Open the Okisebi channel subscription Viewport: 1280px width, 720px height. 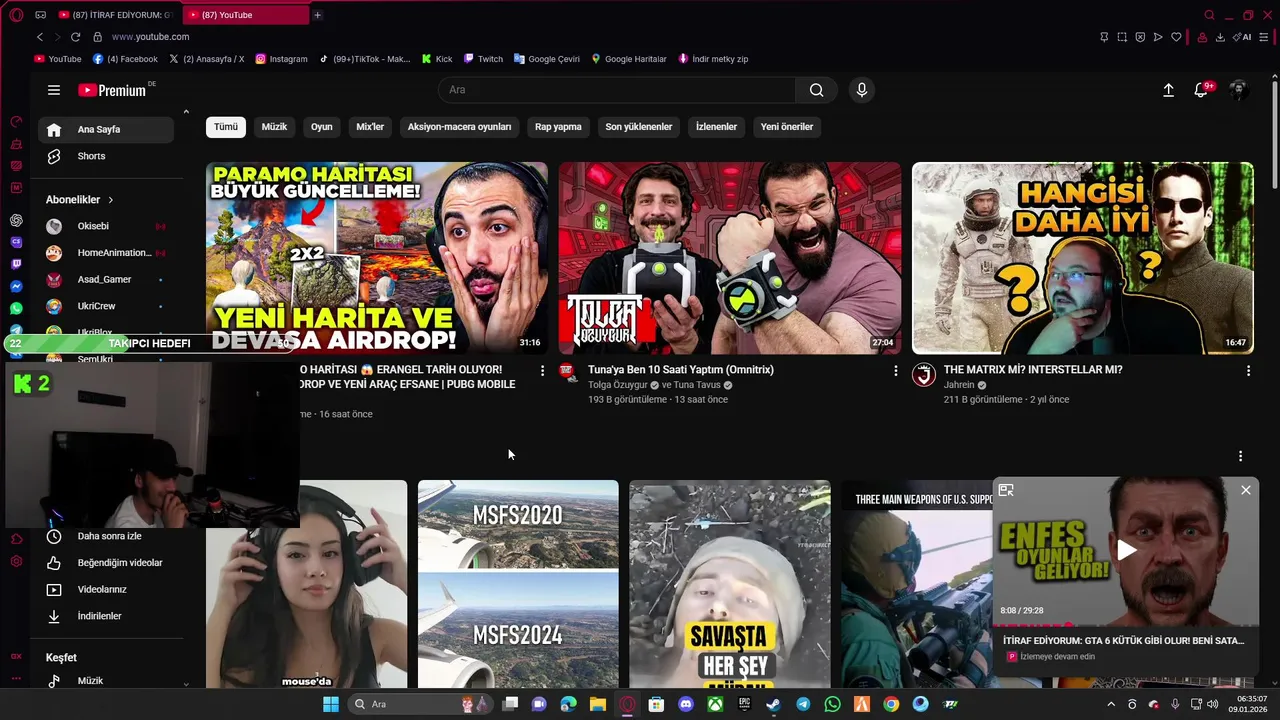(x=106, y=227)
